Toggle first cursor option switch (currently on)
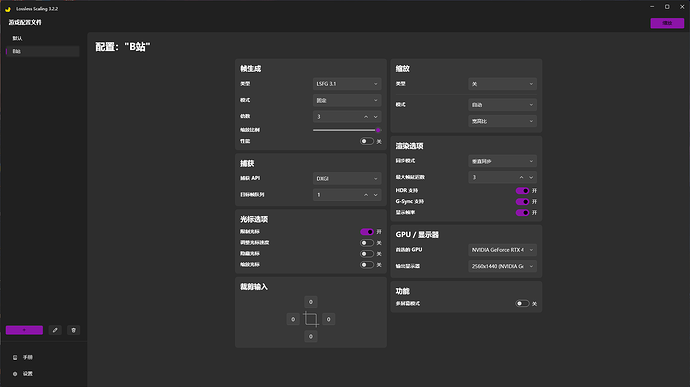This screenshot has width=690, height=387. (x=367, y=232)
